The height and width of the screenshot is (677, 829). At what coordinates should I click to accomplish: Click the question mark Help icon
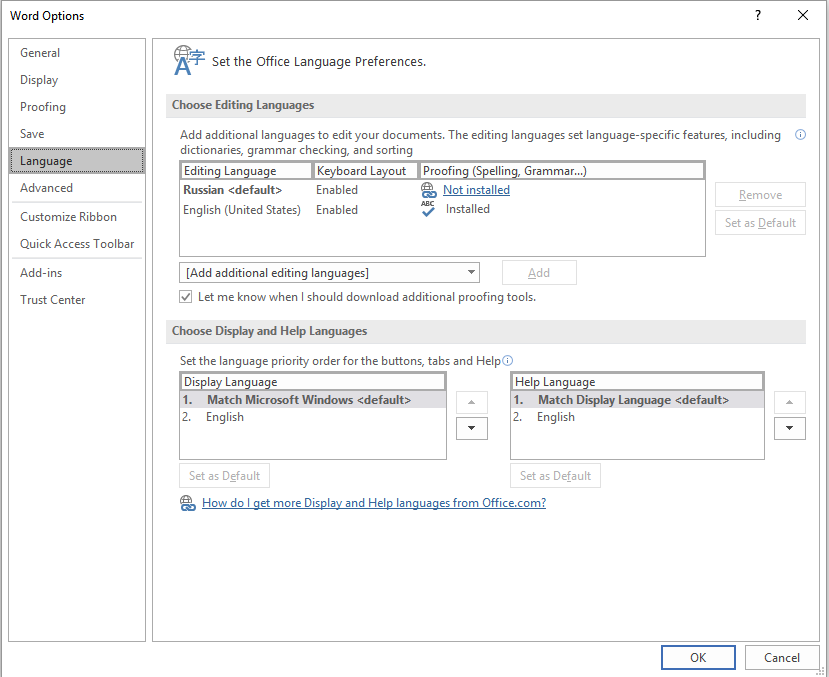pyautogui.click(x=758, y=15)
